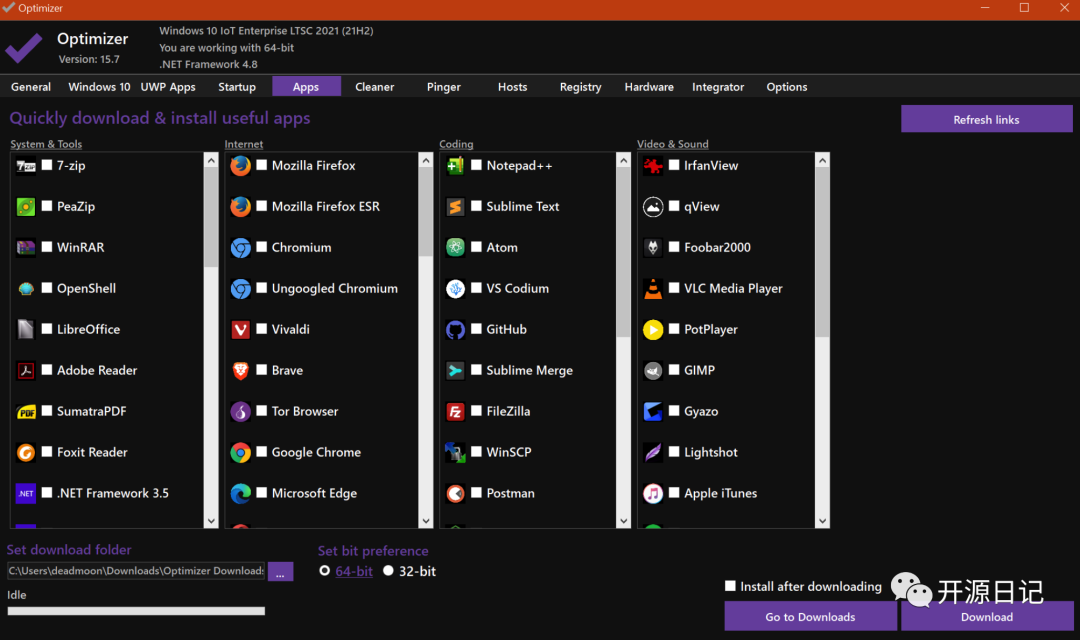Click the PotPlayer icon
The width and height of the screenshot is (1080, 640).
click(x=653, y=329)
